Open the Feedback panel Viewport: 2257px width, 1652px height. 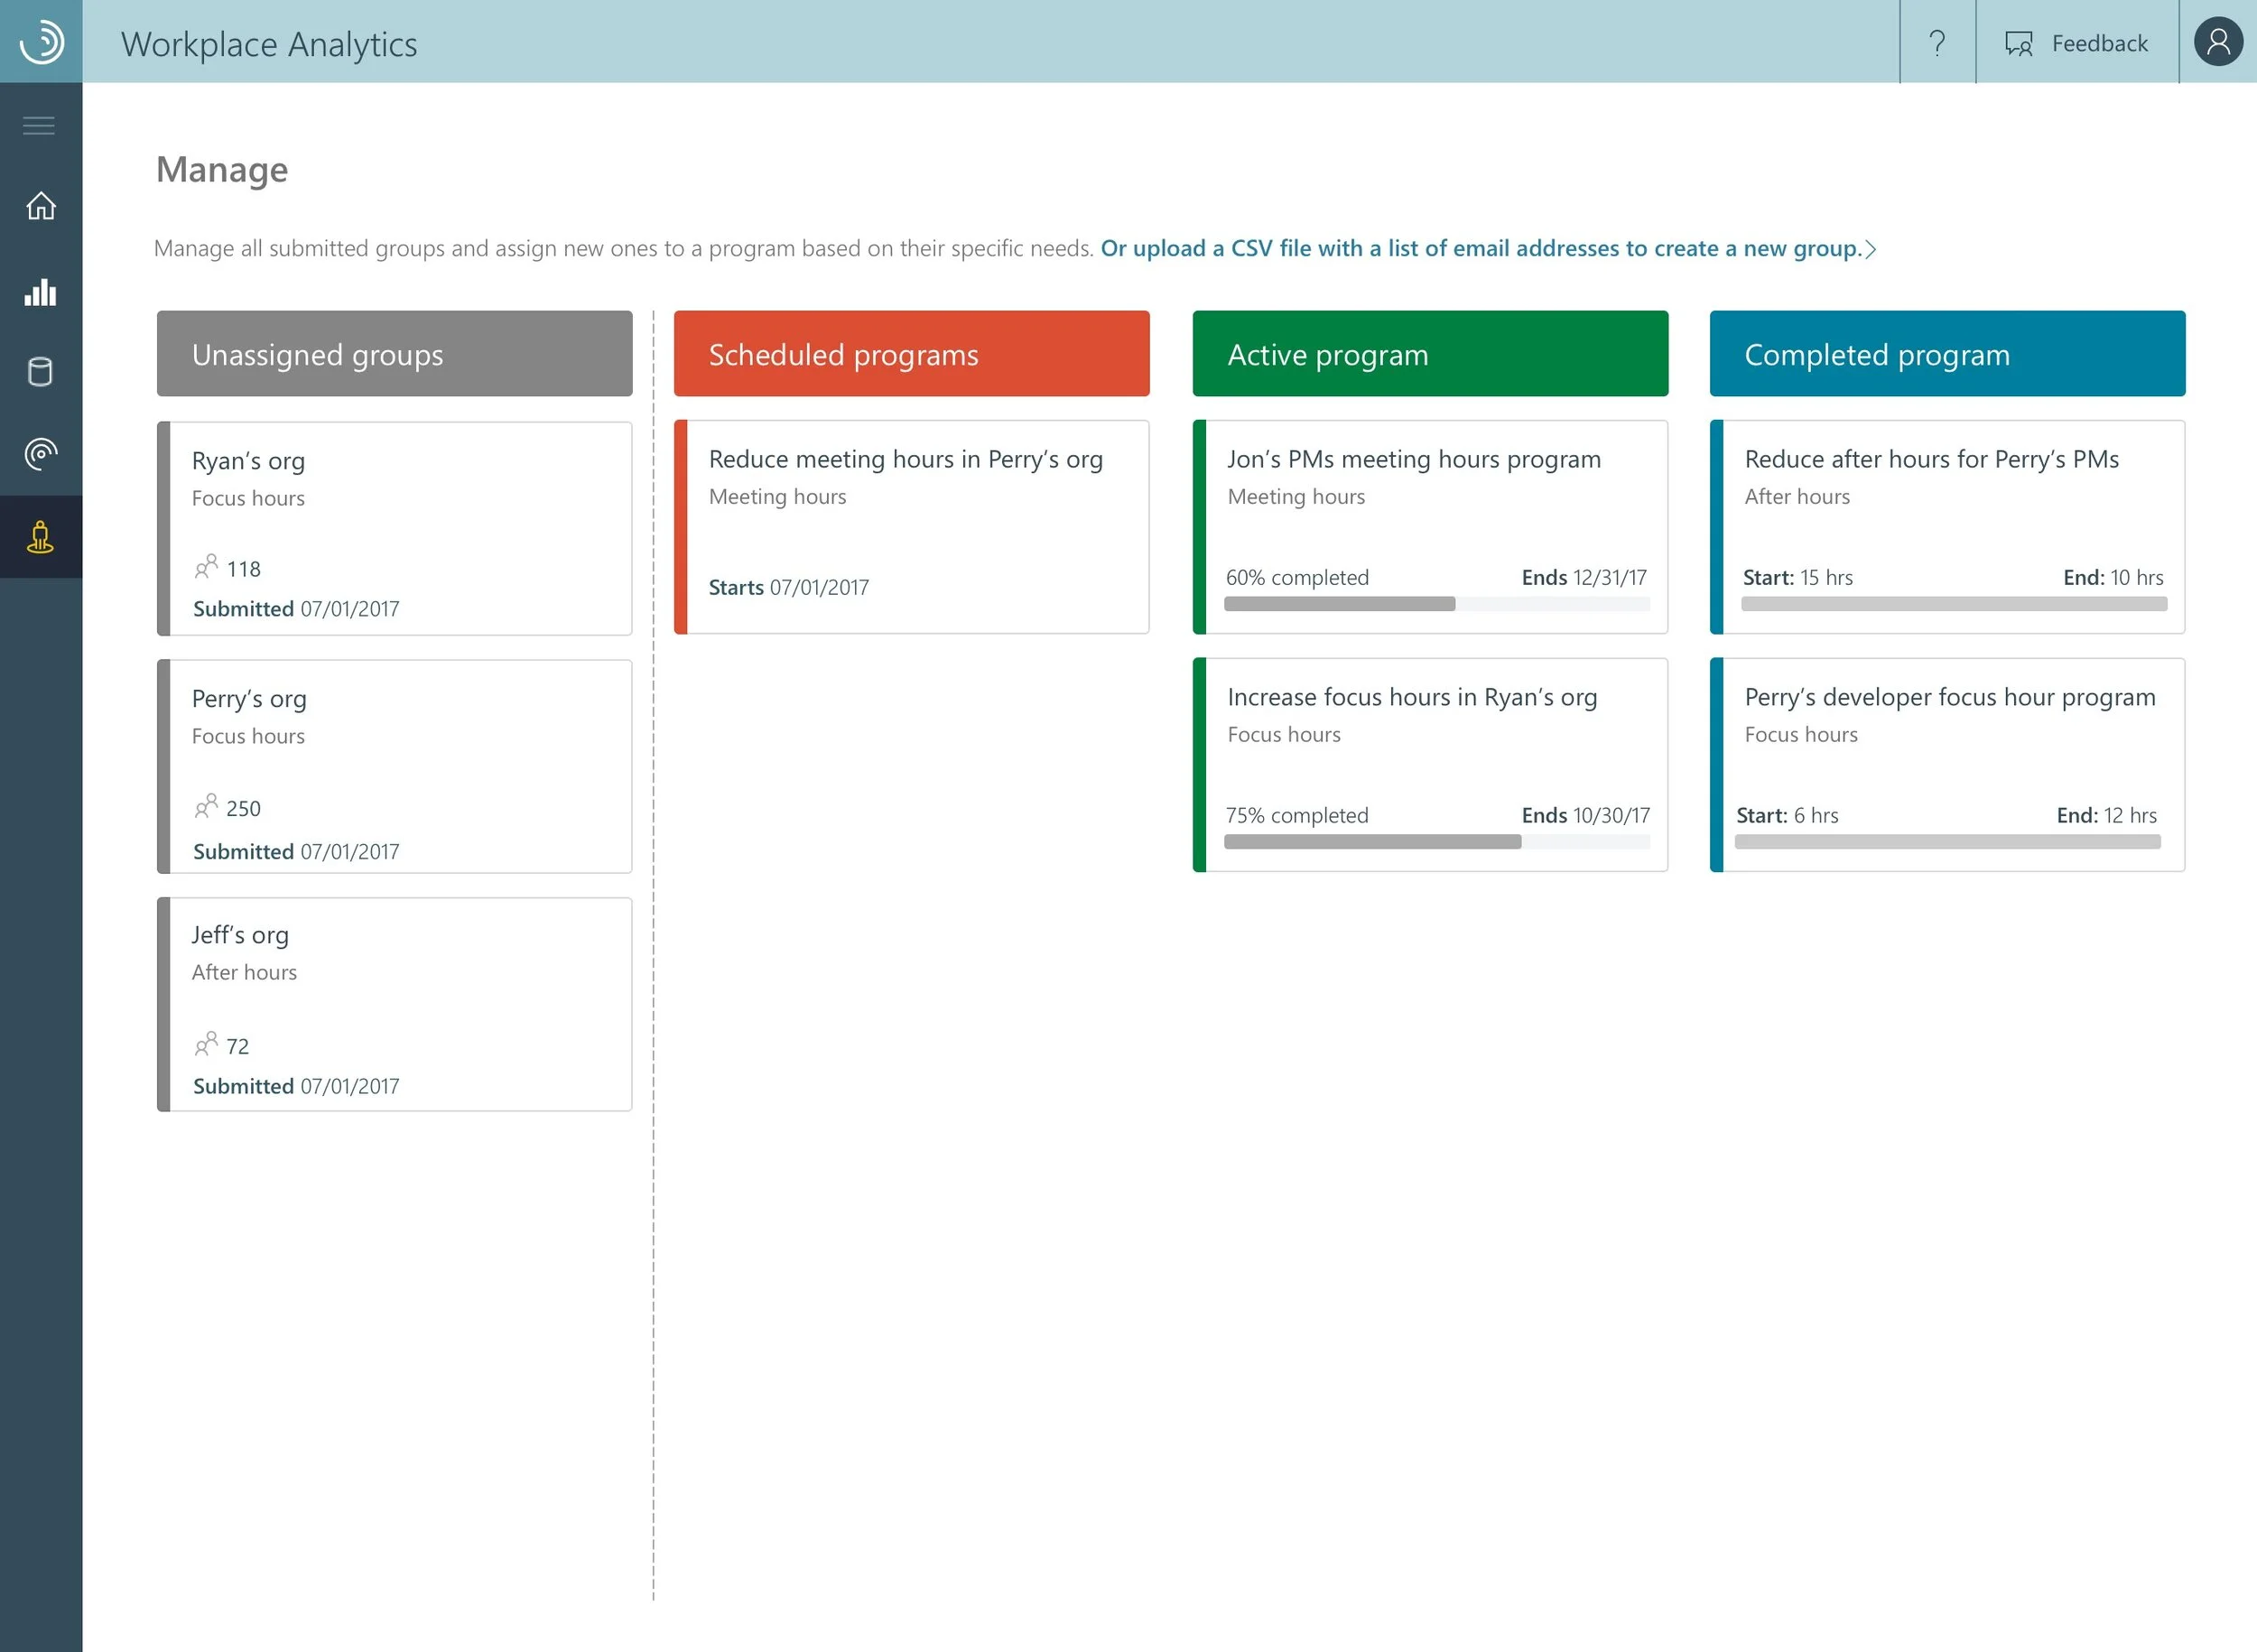click(x=2075, y=43)
